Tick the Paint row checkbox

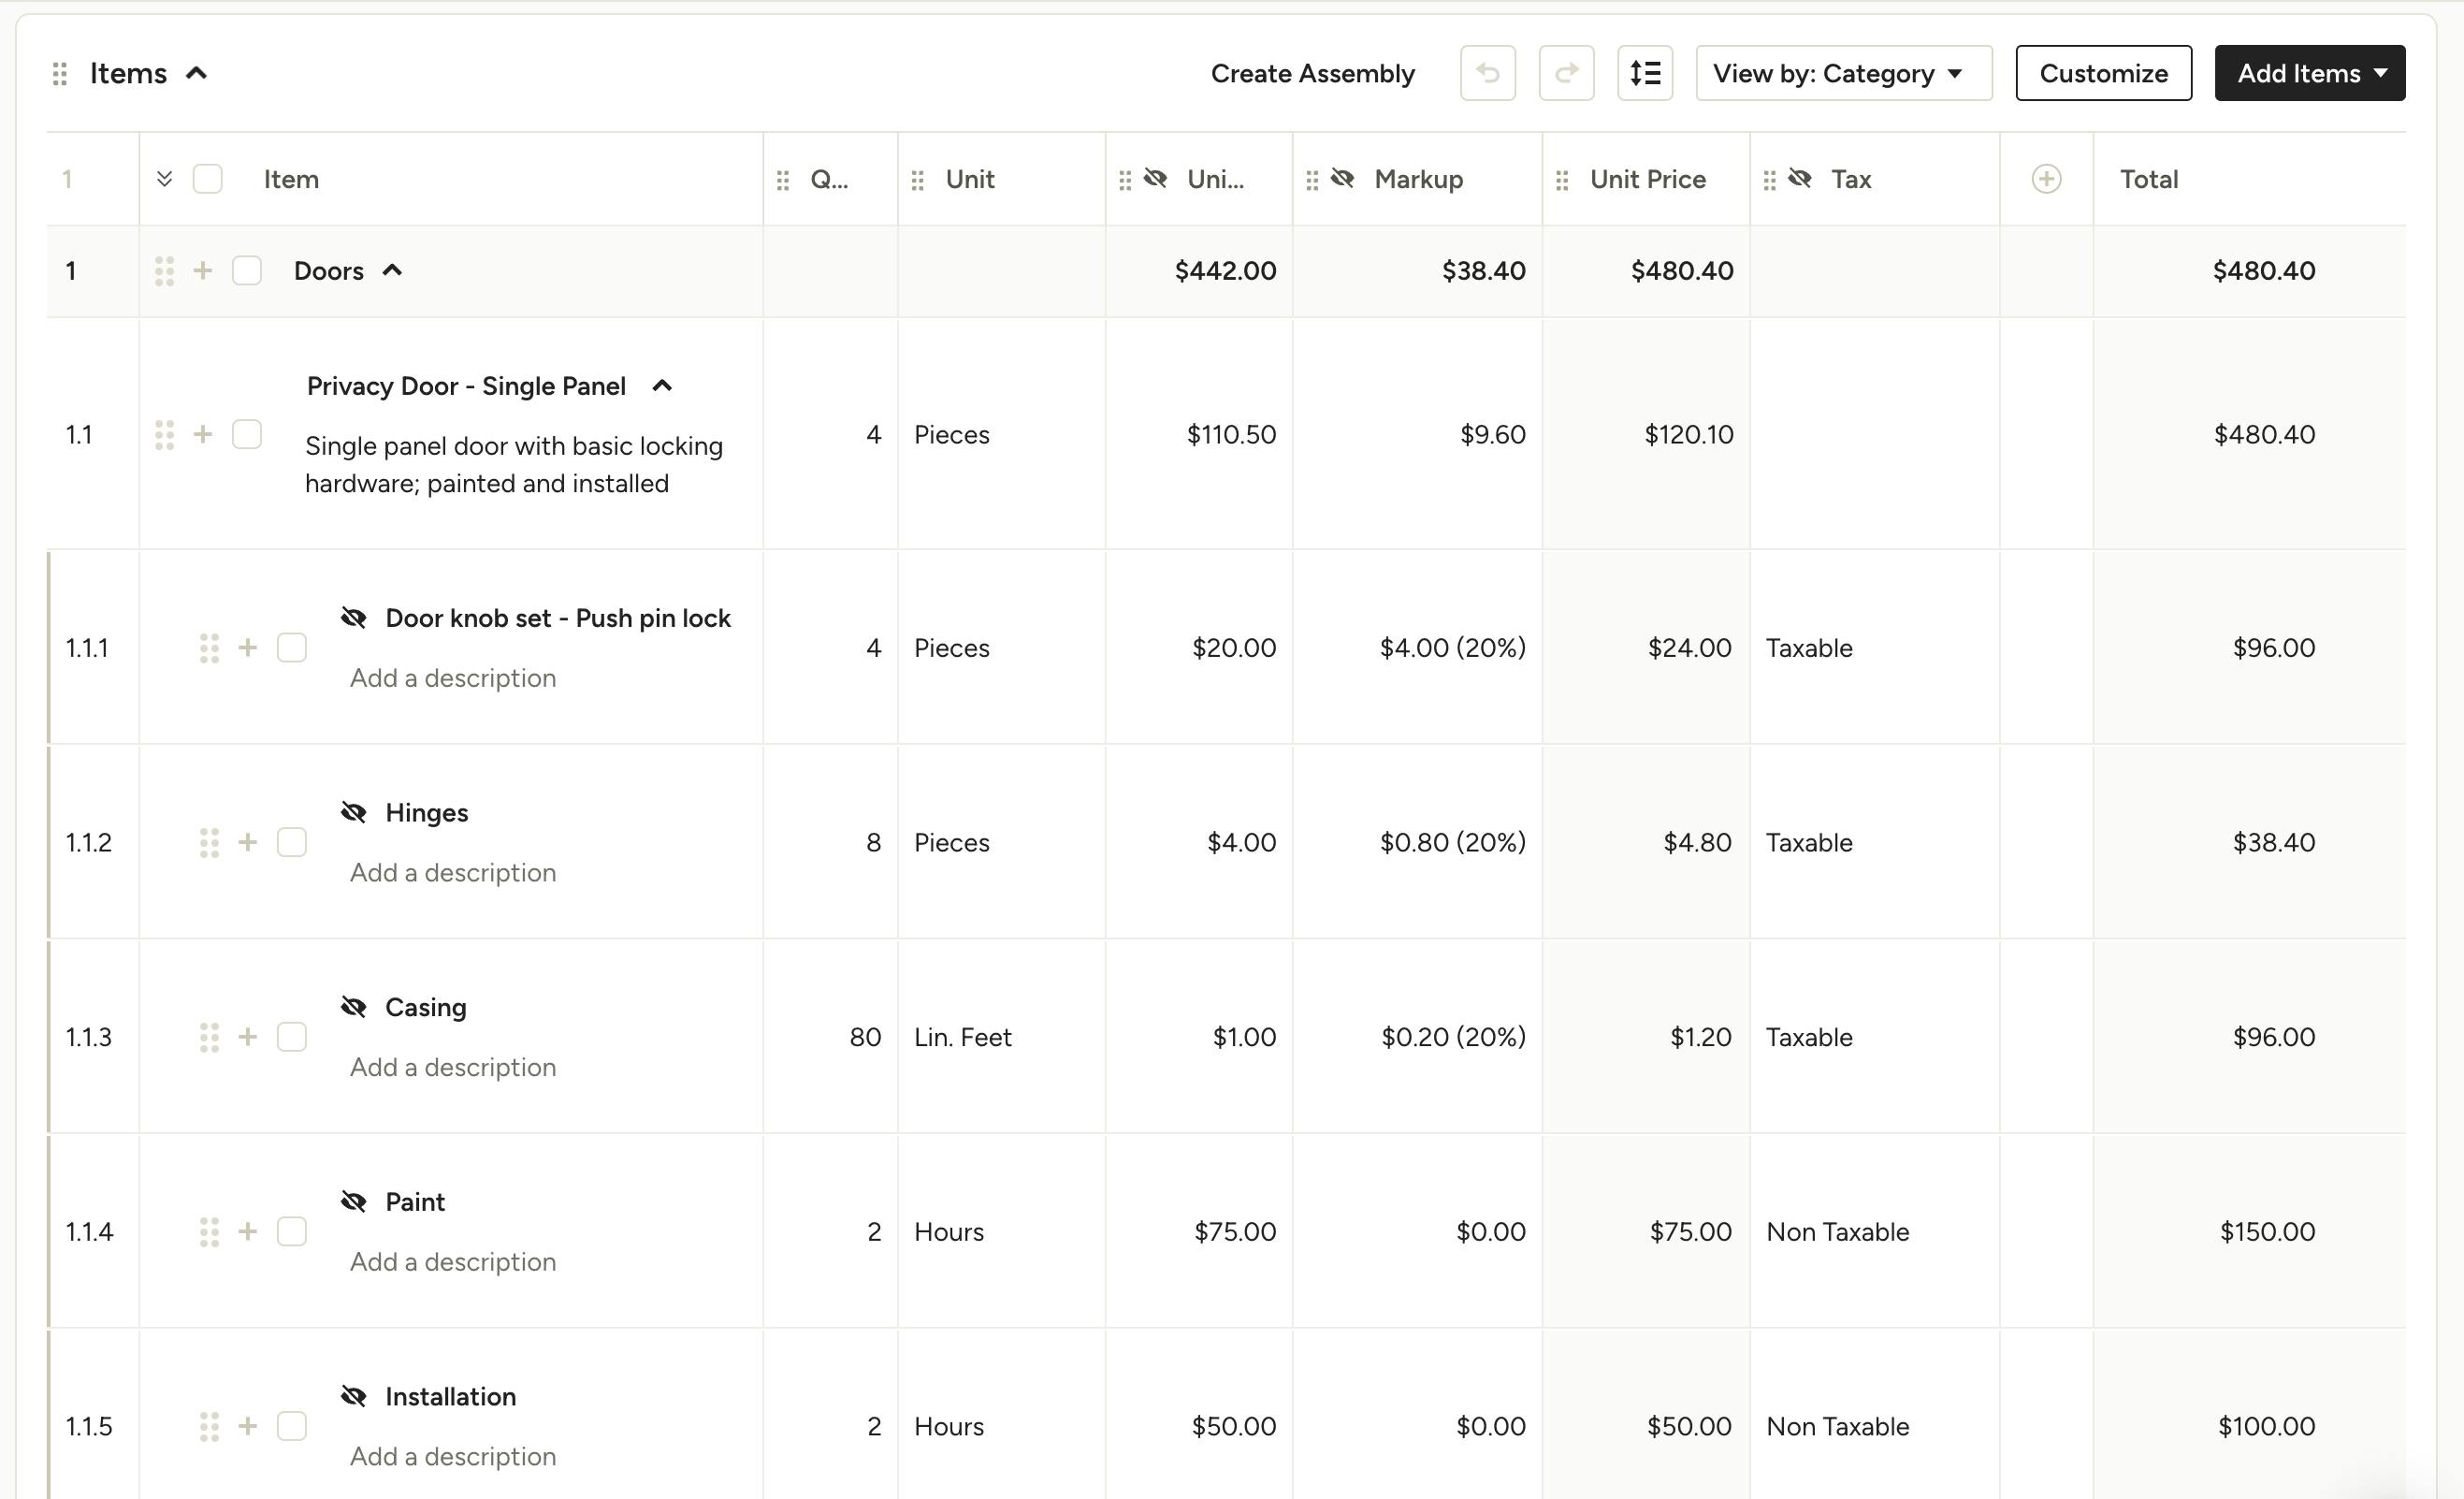click(x=292, y=1231)
